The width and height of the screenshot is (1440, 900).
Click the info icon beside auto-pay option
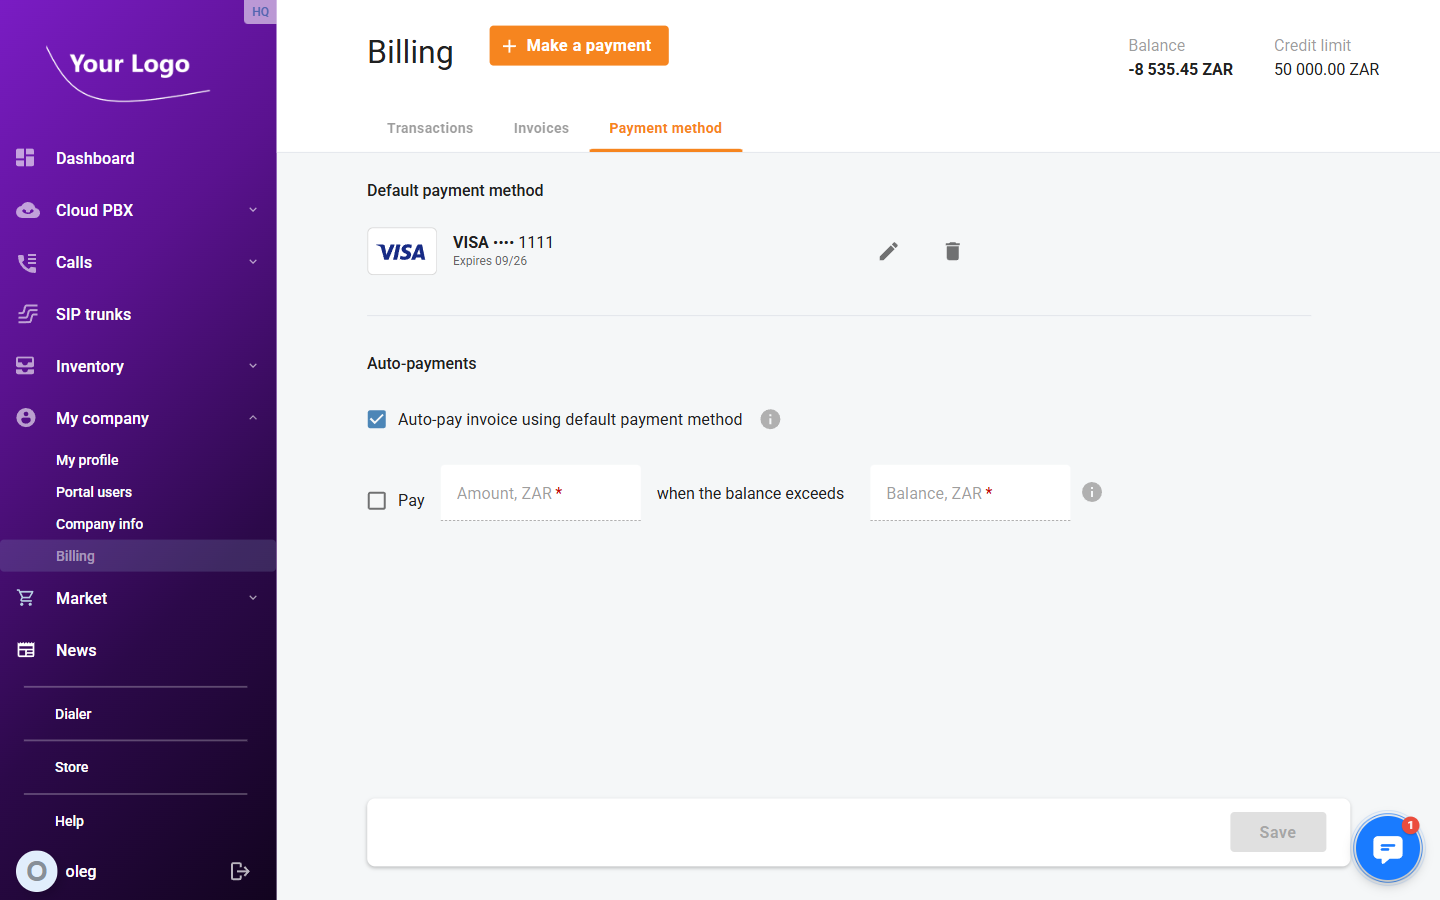[770, 419]
